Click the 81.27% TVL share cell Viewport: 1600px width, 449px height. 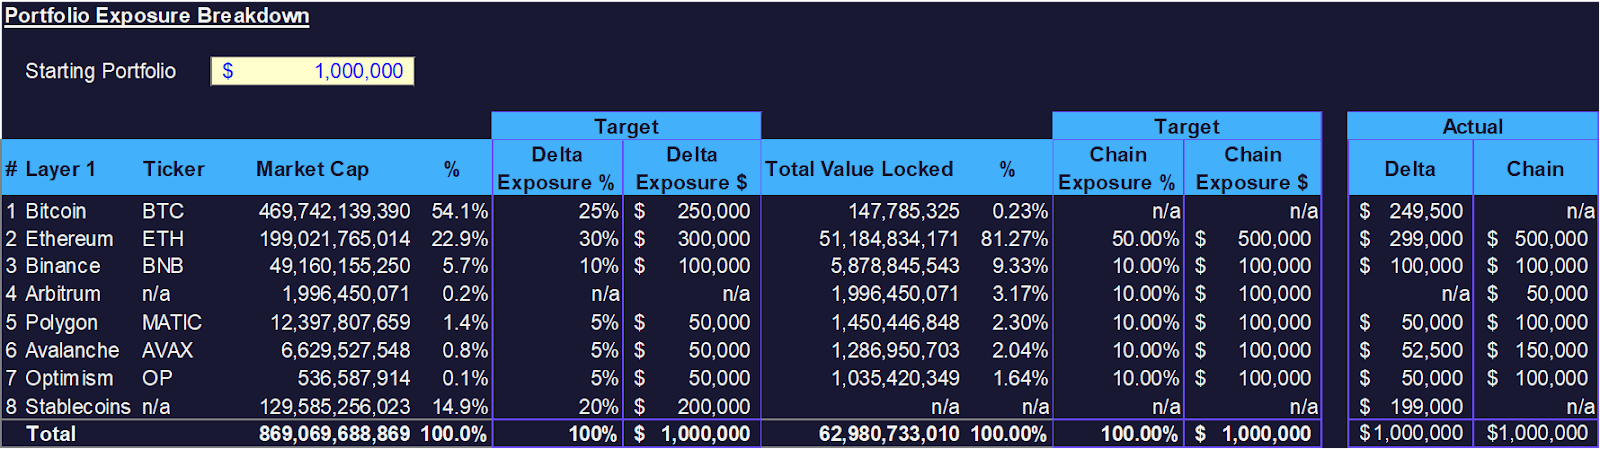coord(1014,239)
